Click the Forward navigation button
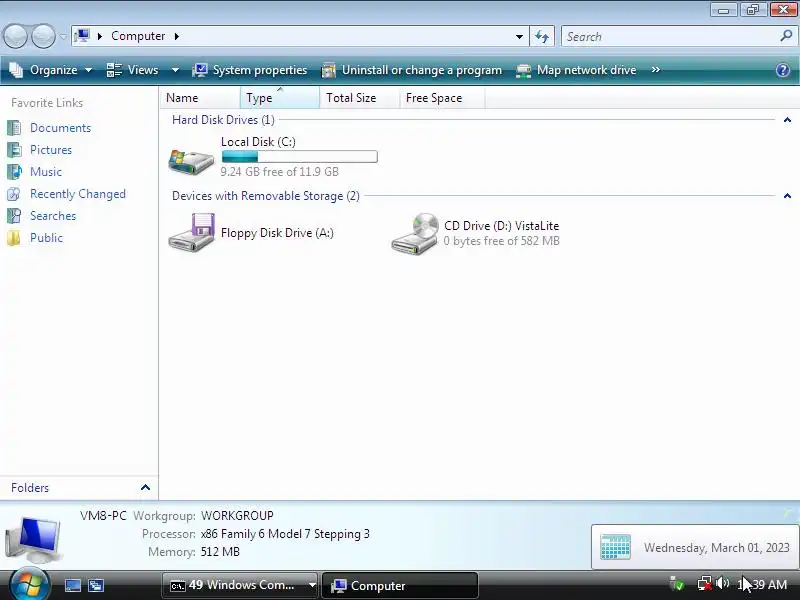The image size is (800, 600). (43, 36)
